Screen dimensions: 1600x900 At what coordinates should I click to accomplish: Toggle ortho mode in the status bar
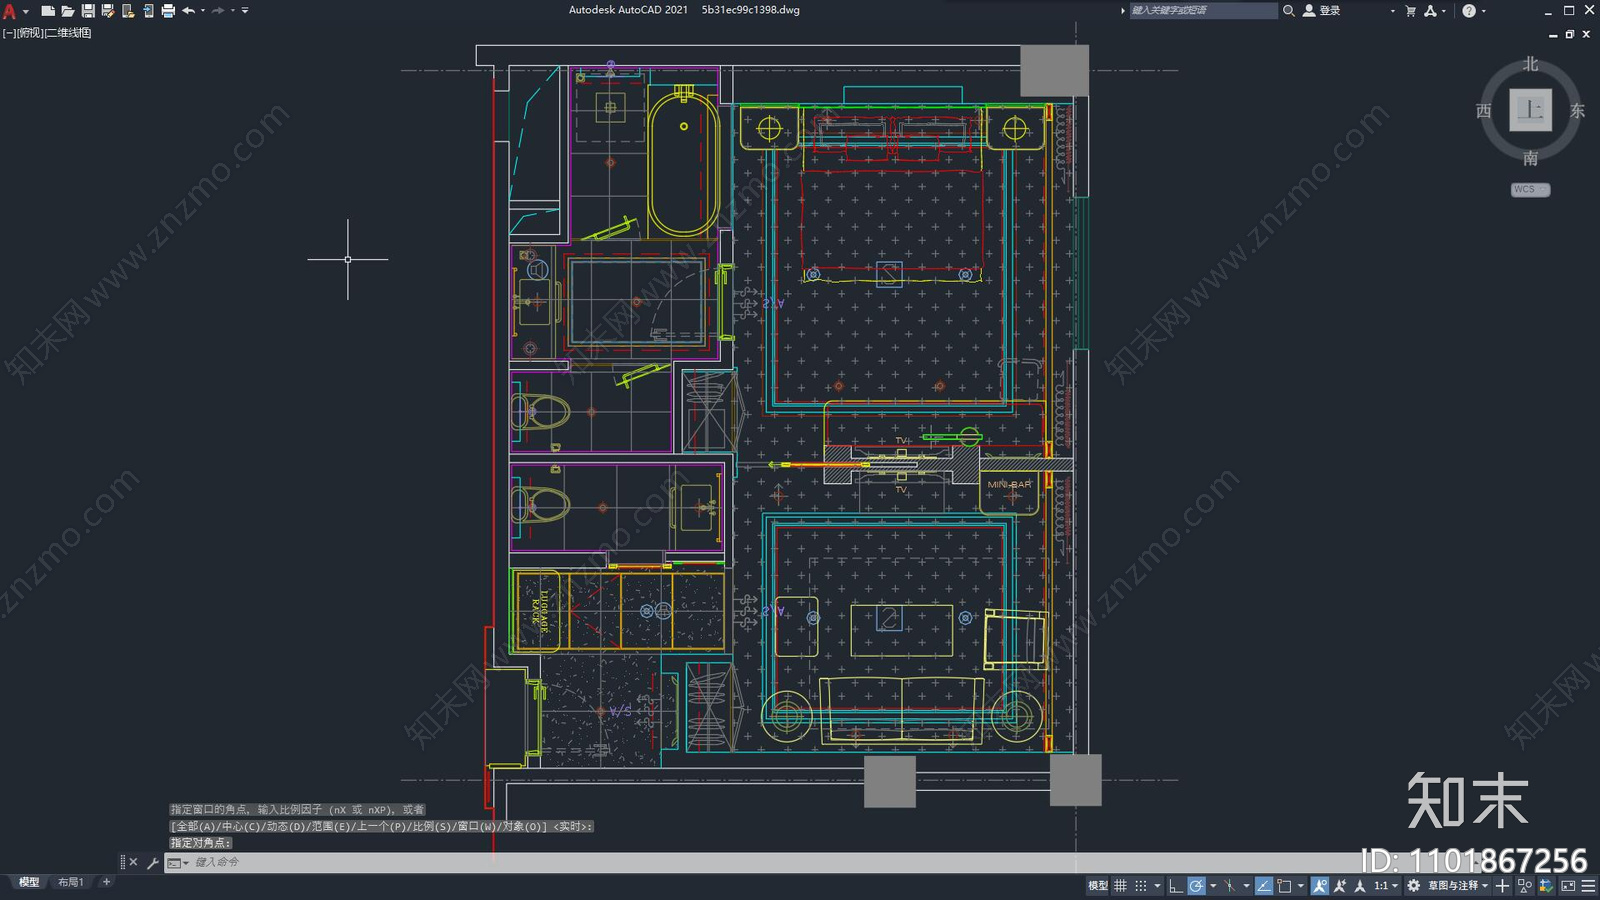(x=1176, y=886)
